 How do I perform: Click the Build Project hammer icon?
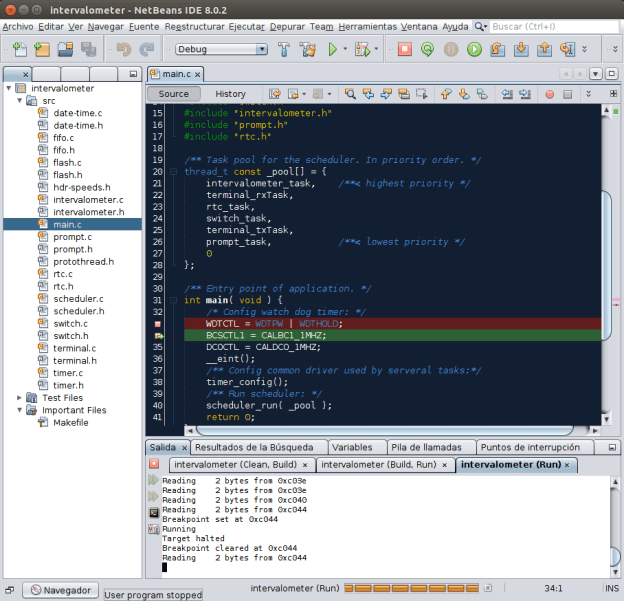pos(283,48)
